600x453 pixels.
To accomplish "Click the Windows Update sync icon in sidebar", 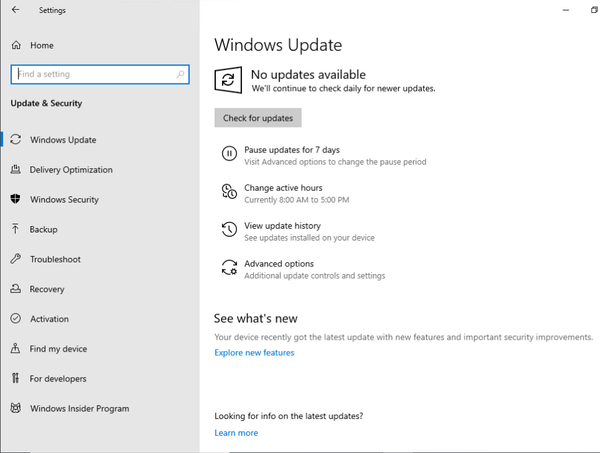I will (x=16, y=139).
